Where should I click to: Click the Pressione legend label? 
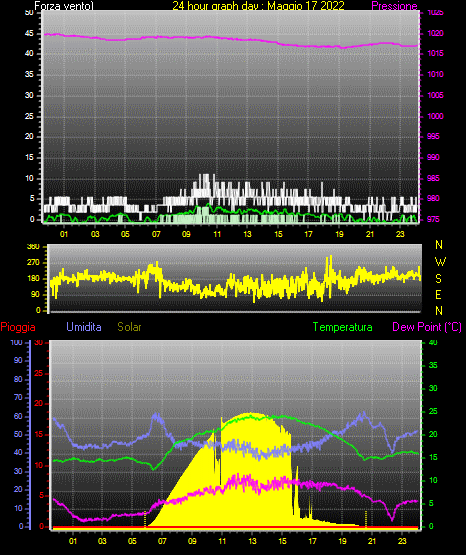click(x=394, y=6)
